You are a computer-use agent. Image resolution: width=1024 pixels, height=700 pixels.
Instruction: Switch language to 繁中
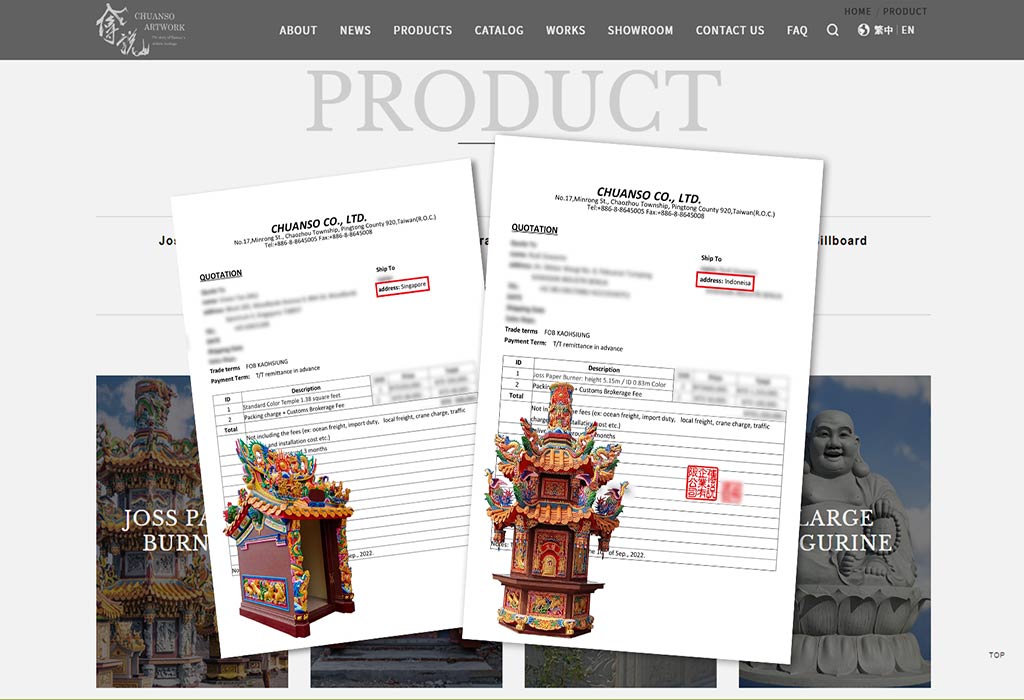884,30
